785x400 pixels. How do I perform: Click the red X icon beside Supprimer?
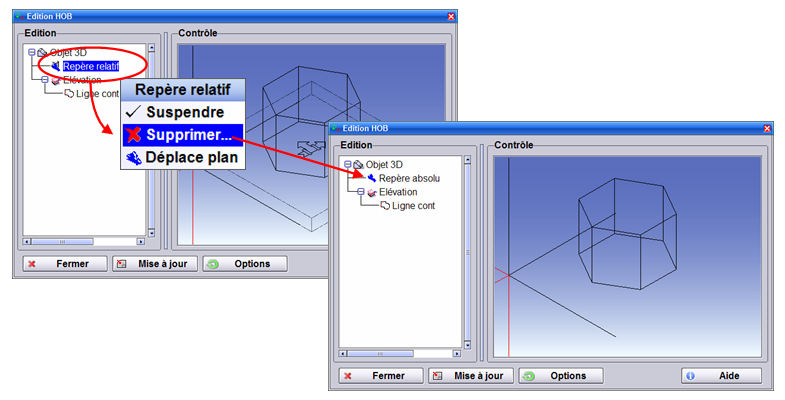click(x=133, y=135)
